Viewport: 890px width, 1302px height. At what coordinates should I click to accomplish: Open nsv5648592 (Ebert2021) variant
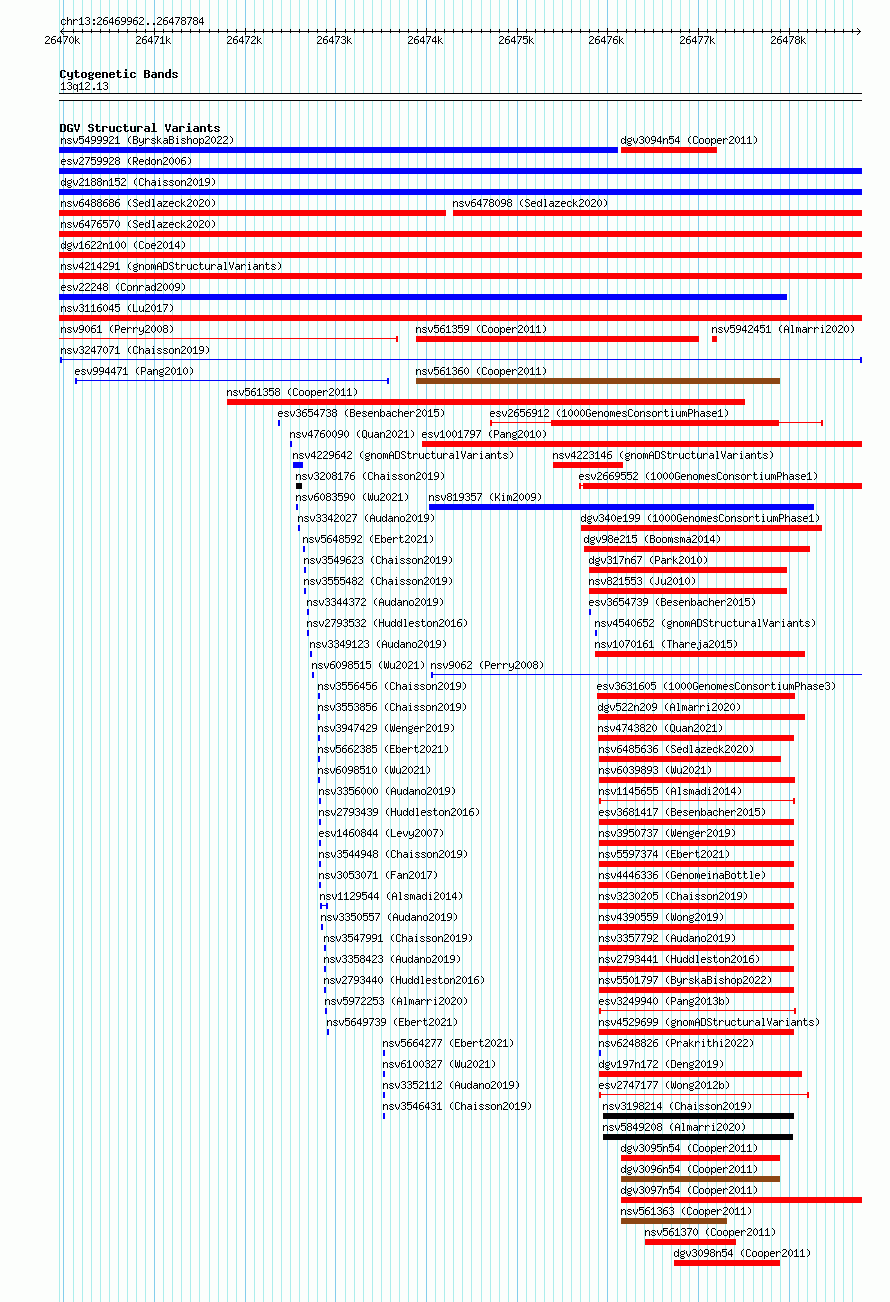click(368, 539)
